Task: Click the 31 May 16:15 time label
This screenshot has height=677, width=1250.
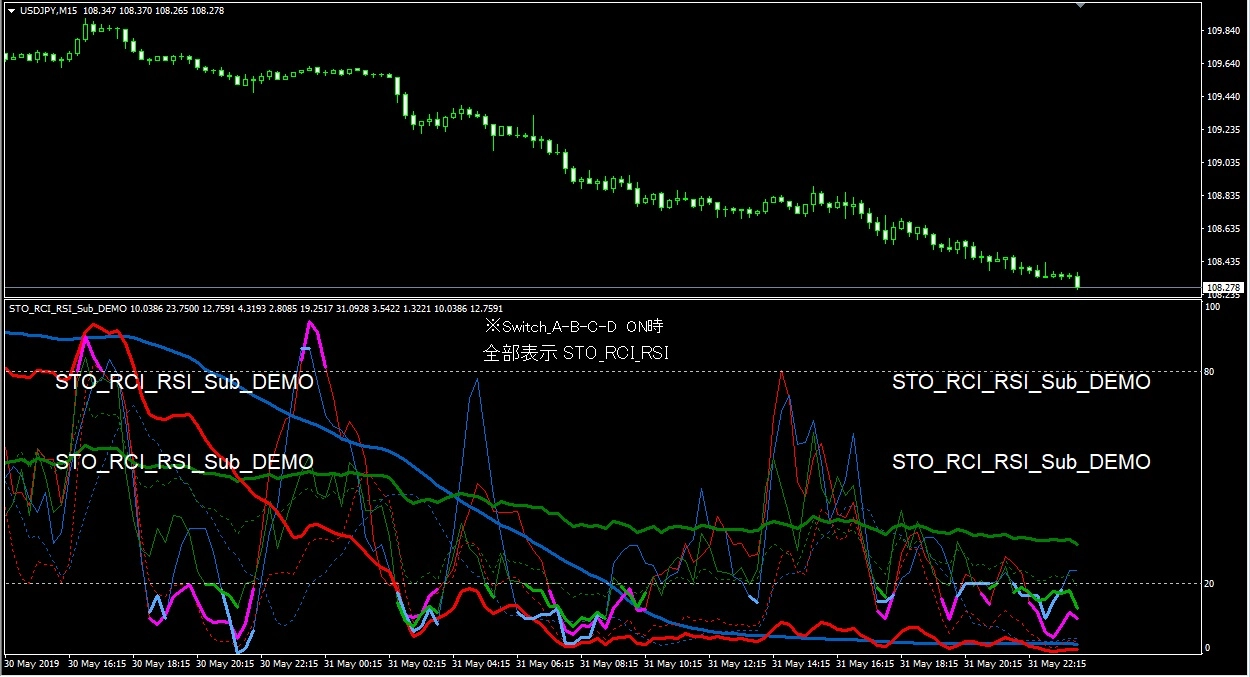Action: click(x=865, y=663)
